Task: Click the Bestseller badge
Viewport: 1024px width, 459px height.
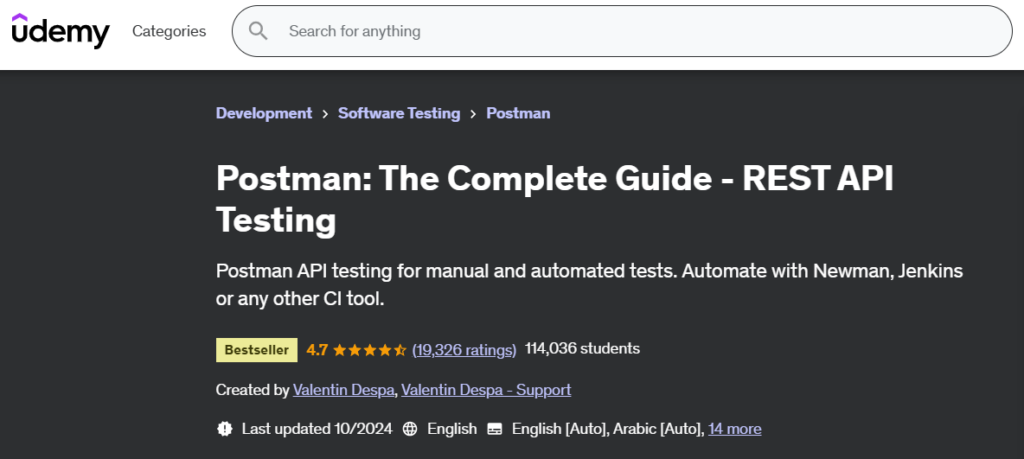Action: click(x=257, y=350)
